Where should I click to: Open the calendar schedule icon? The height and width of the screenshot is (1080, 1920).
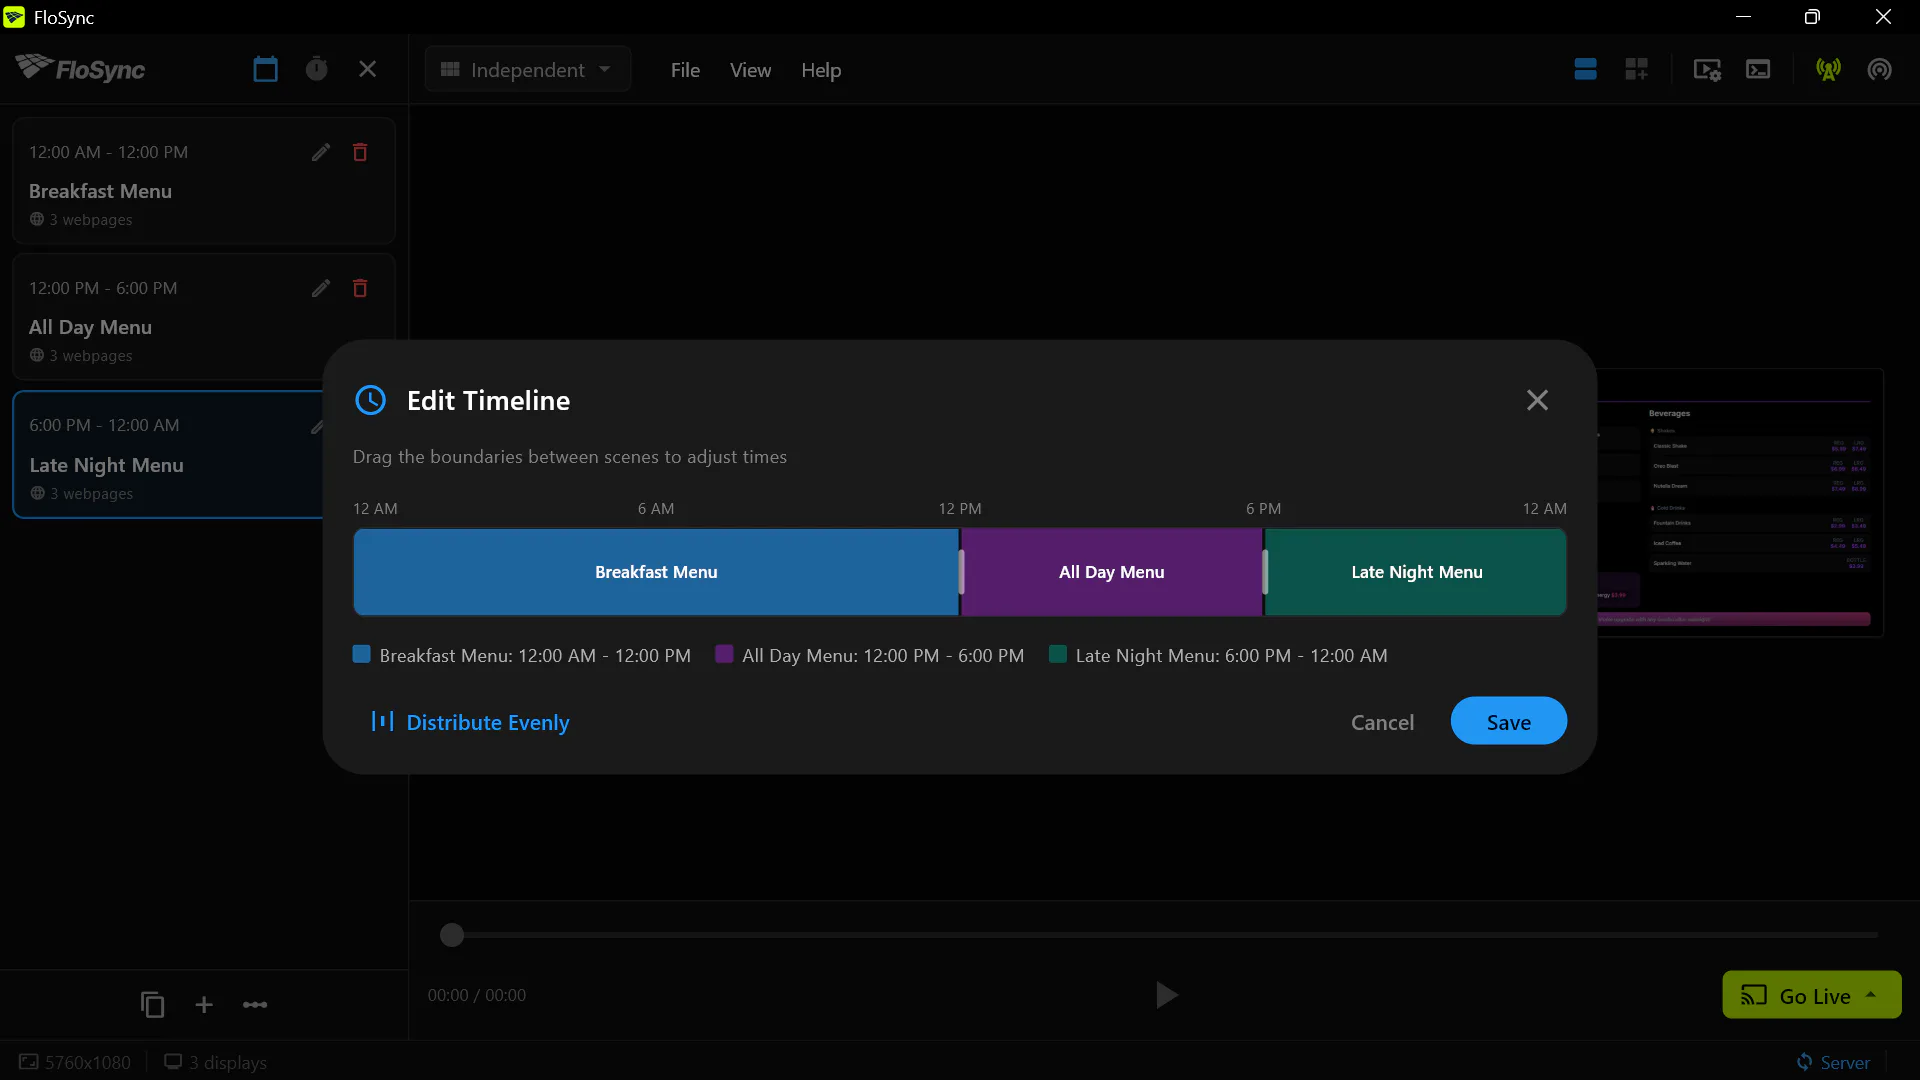click(265, 69)
